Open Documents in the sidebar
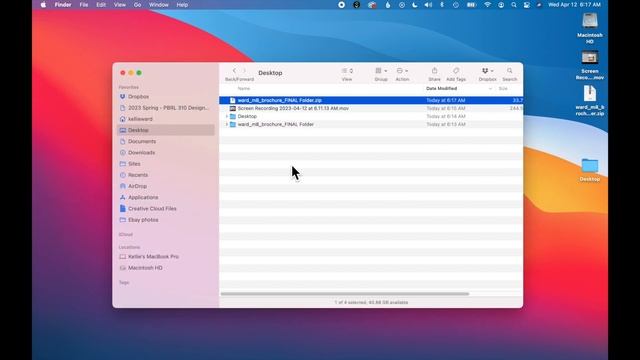Image resolution: width=640 pixels, height=360 pixels. pos(166,141)
